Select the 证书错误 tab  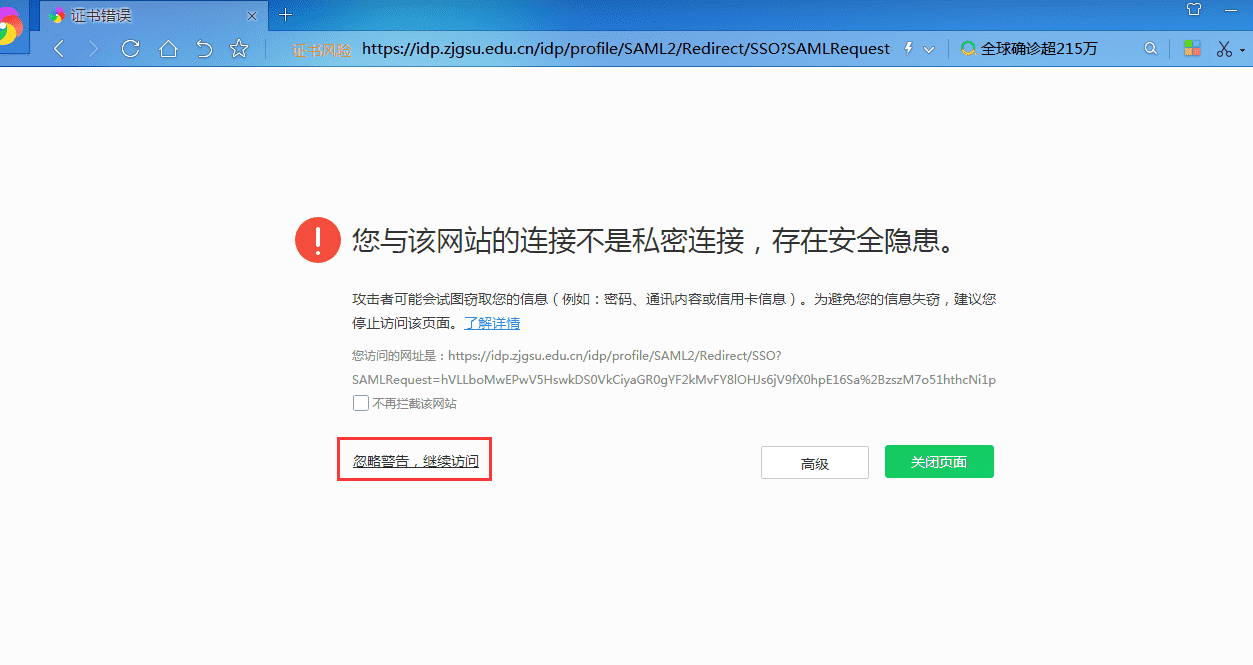[x=150, y=15]
